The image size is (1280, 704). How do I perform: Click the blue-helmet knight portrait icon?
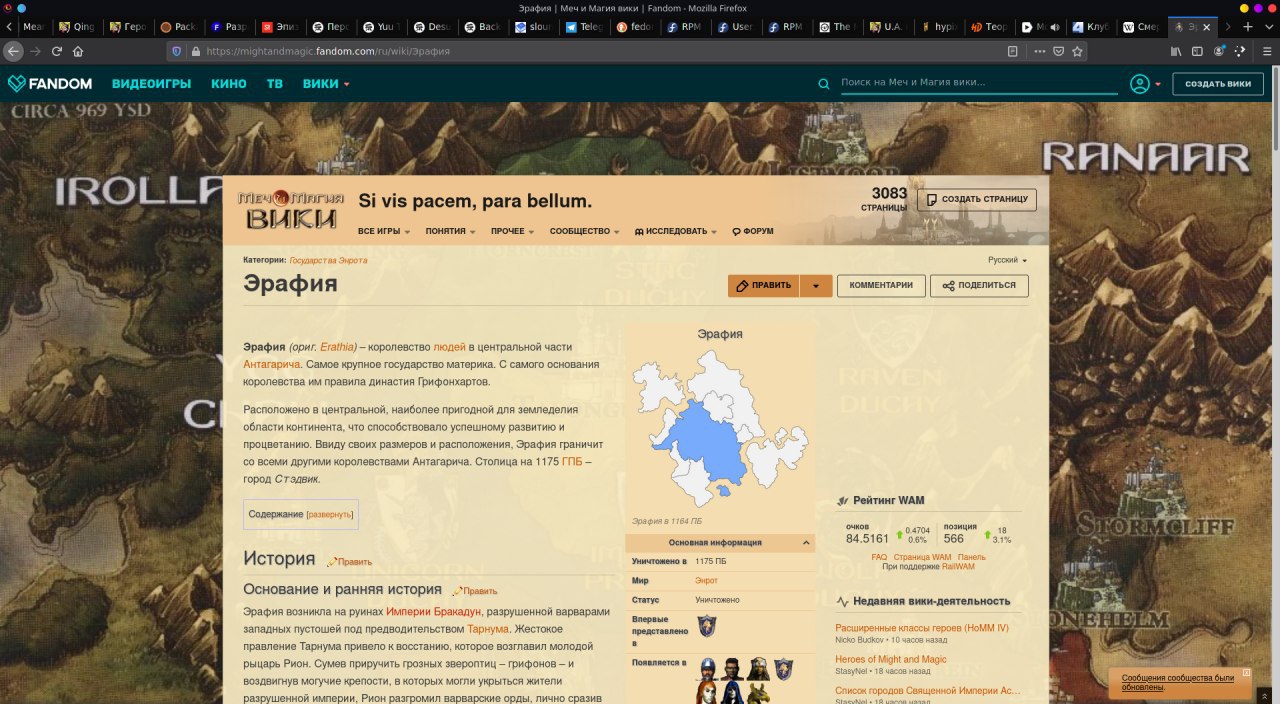[708, 669]
